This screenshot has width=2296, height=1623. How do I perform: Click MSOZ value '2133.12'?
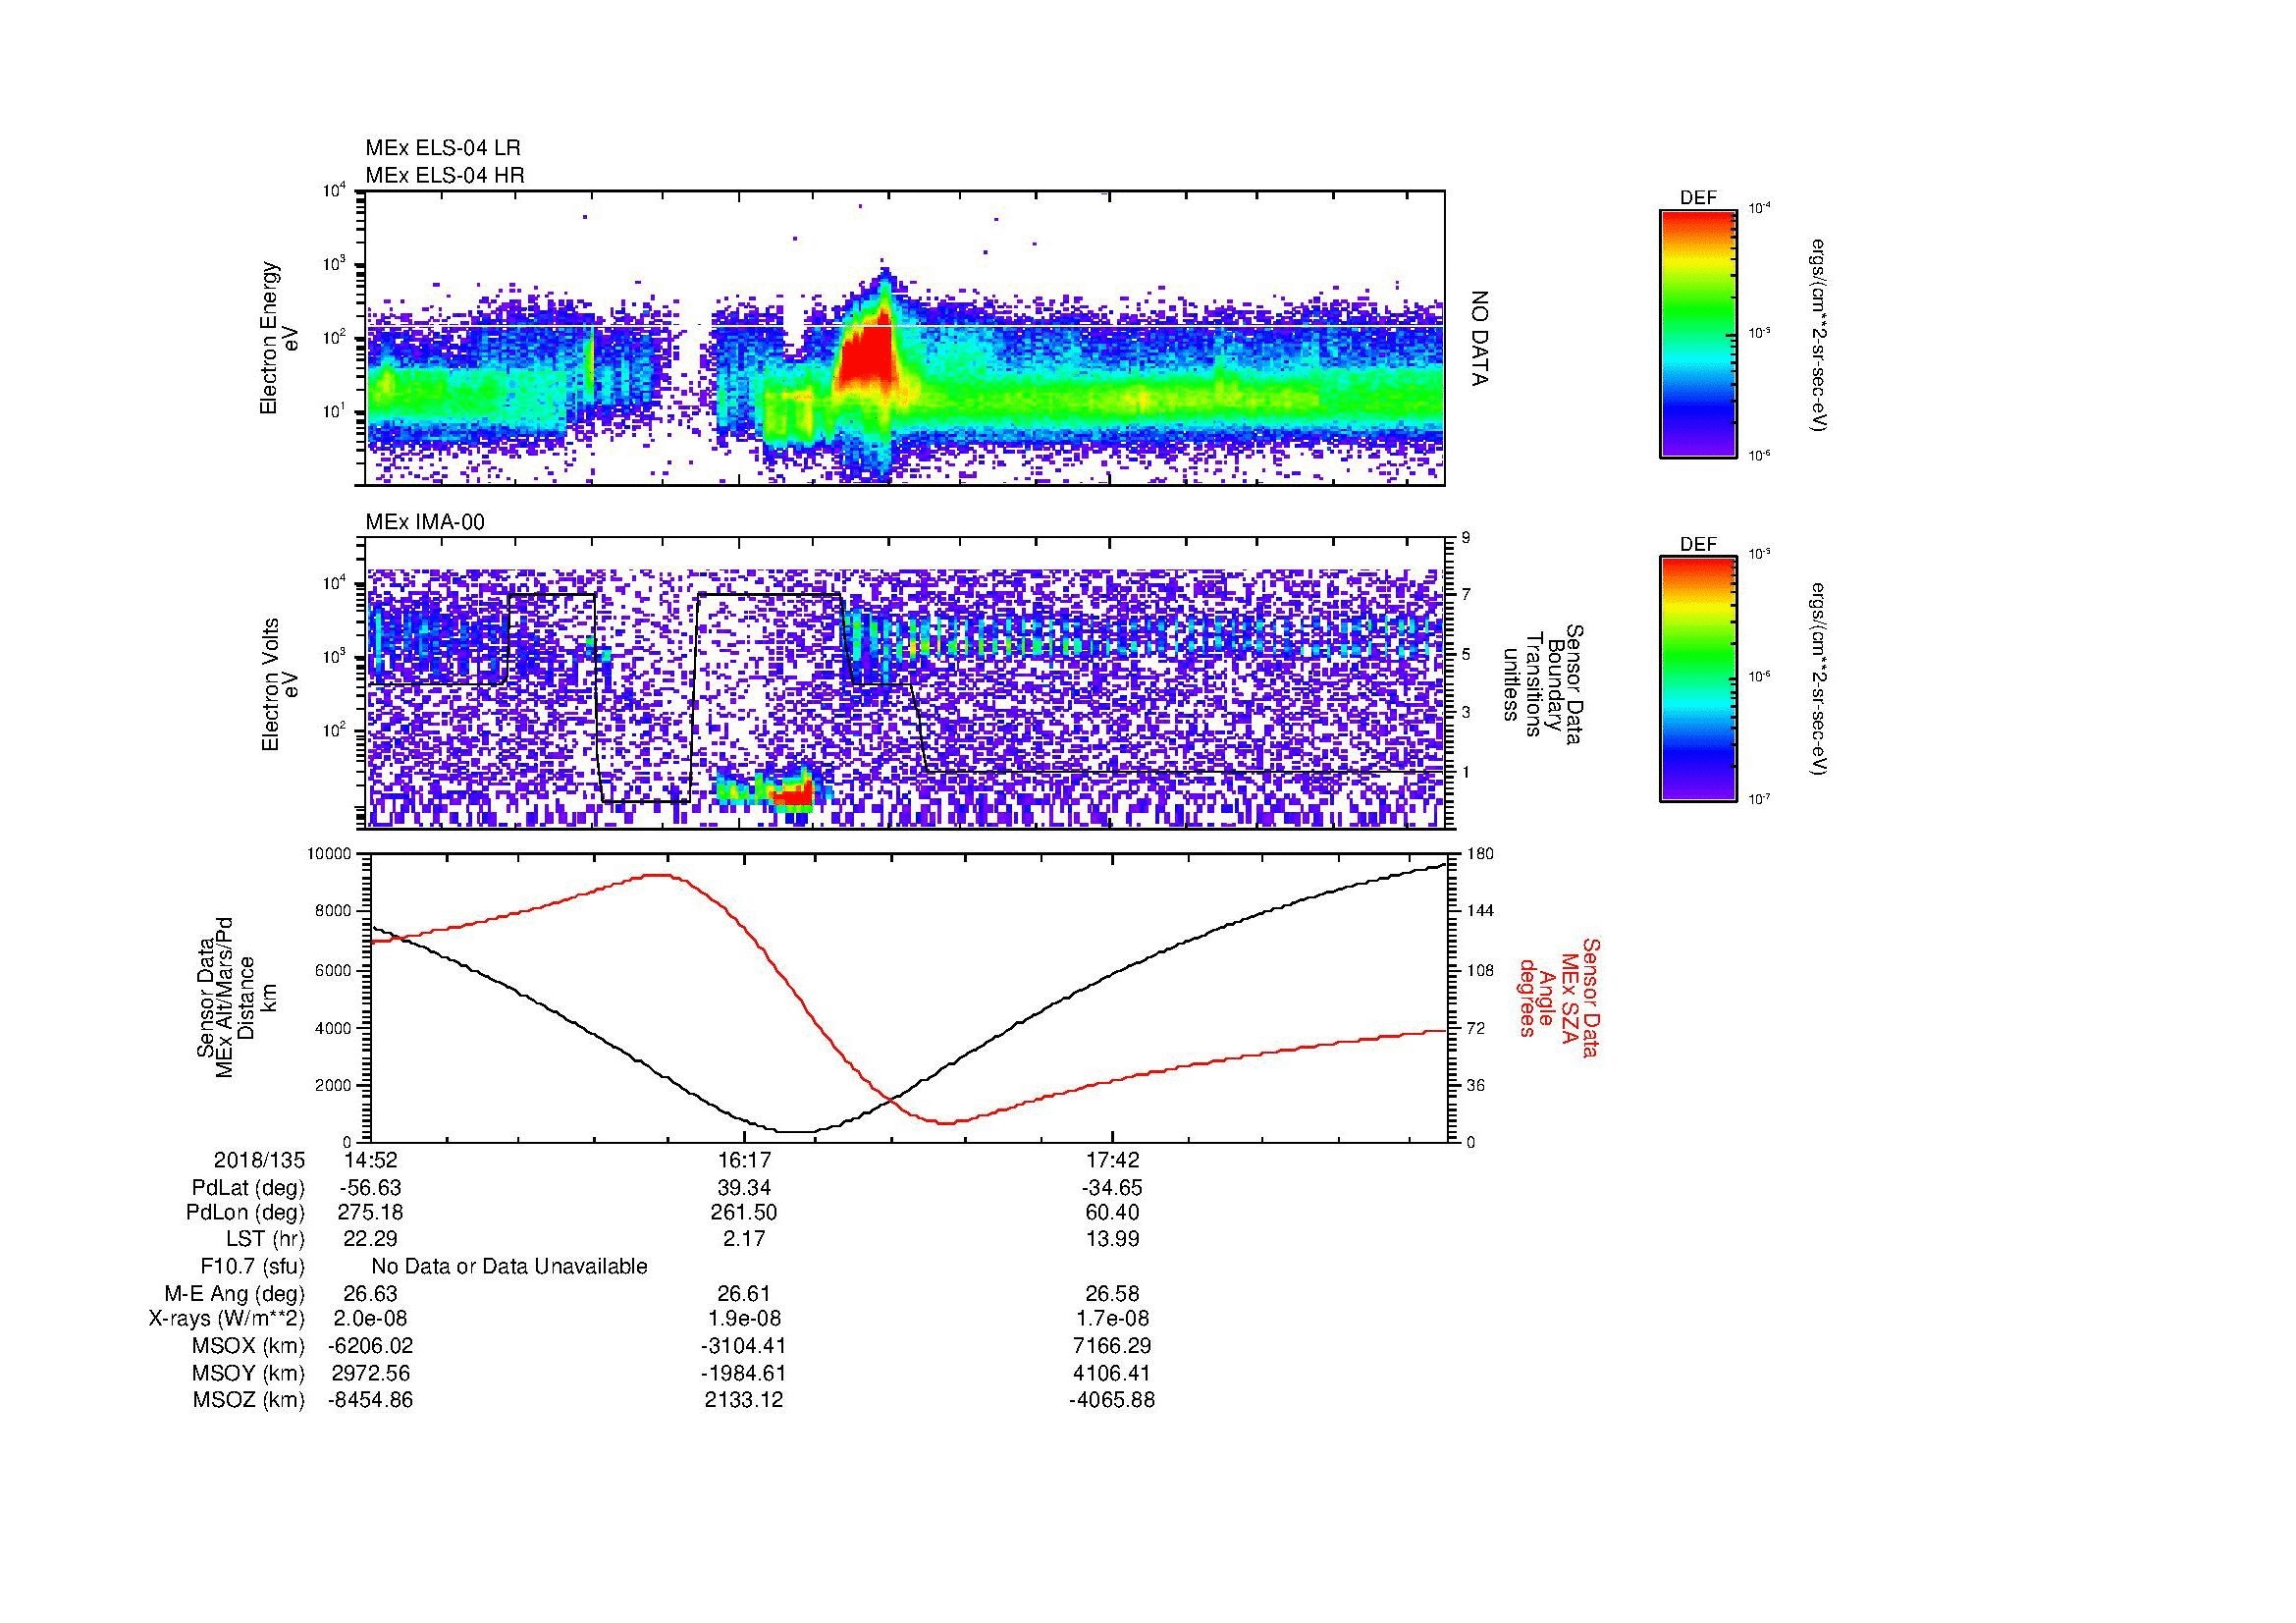pyautogui.click(x=744, y=1400)
